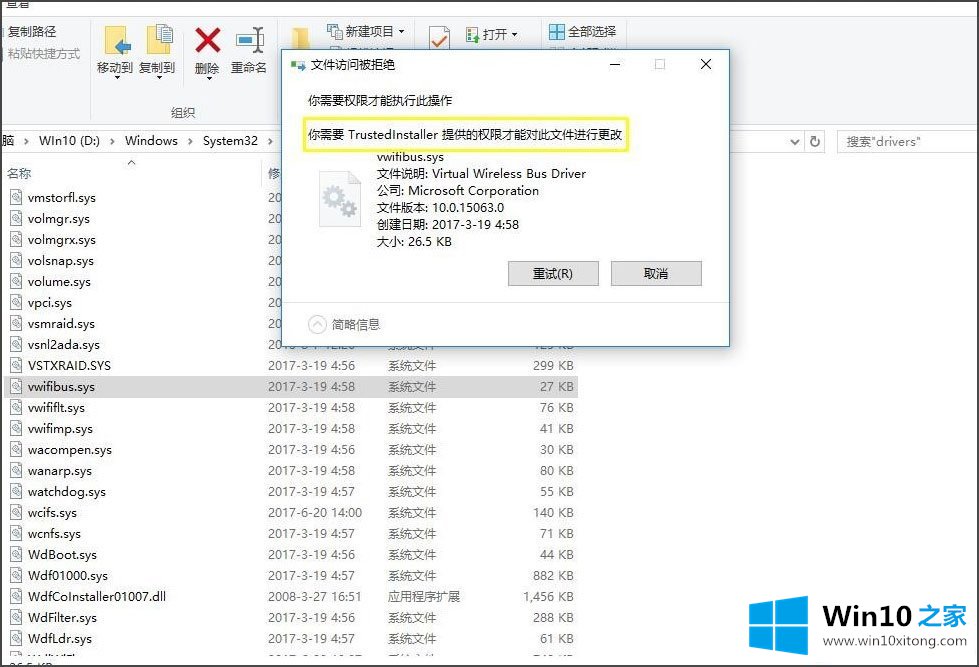This screenshot has width=979, height=667.
Task: Click Paste shortcut (粘贴快捷方式)
Action: pyautogui.click(x=44, y=54)
